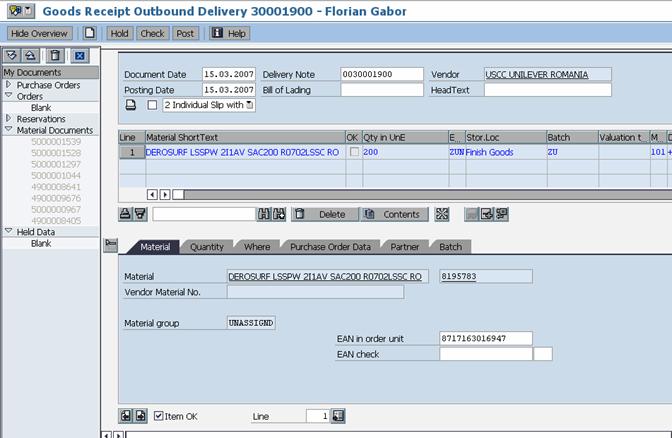Image resolution: width=672 pixels, height=438 pixels.
Task: Collapse the Material Documents tree node
Action: click(8, 130)
